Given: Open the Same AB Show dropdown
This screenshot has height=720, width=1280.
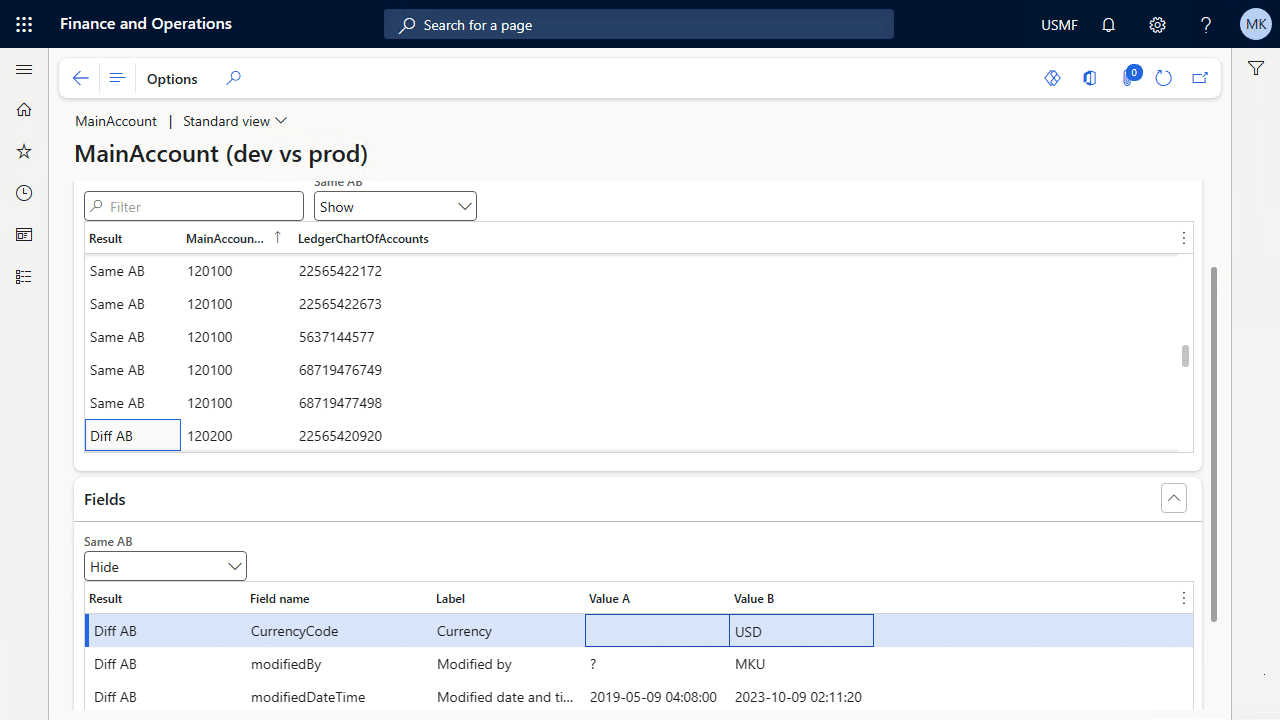Looking at the screenshot, I should click(395, 206).
